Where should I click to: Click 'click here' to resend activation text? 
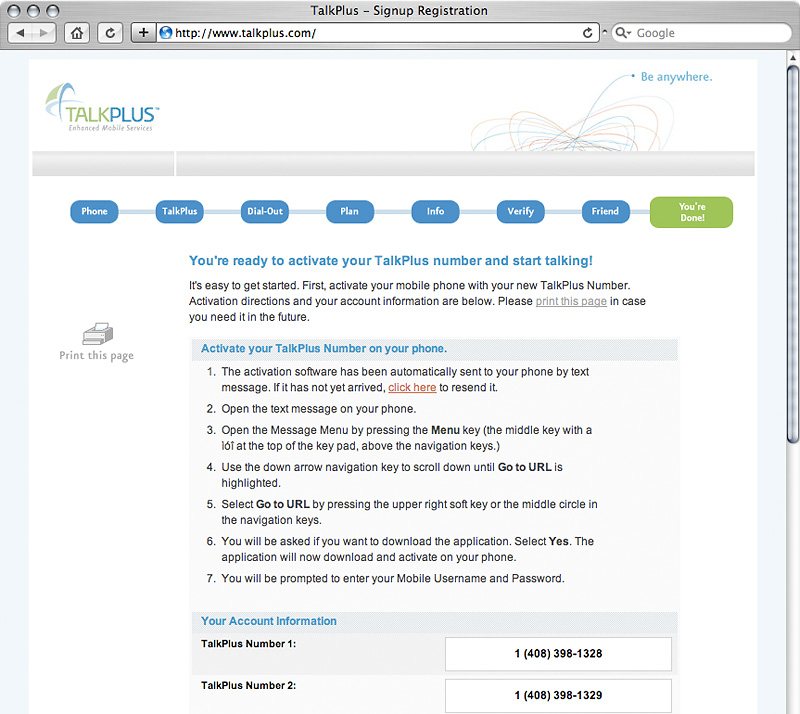click(412, 387)
